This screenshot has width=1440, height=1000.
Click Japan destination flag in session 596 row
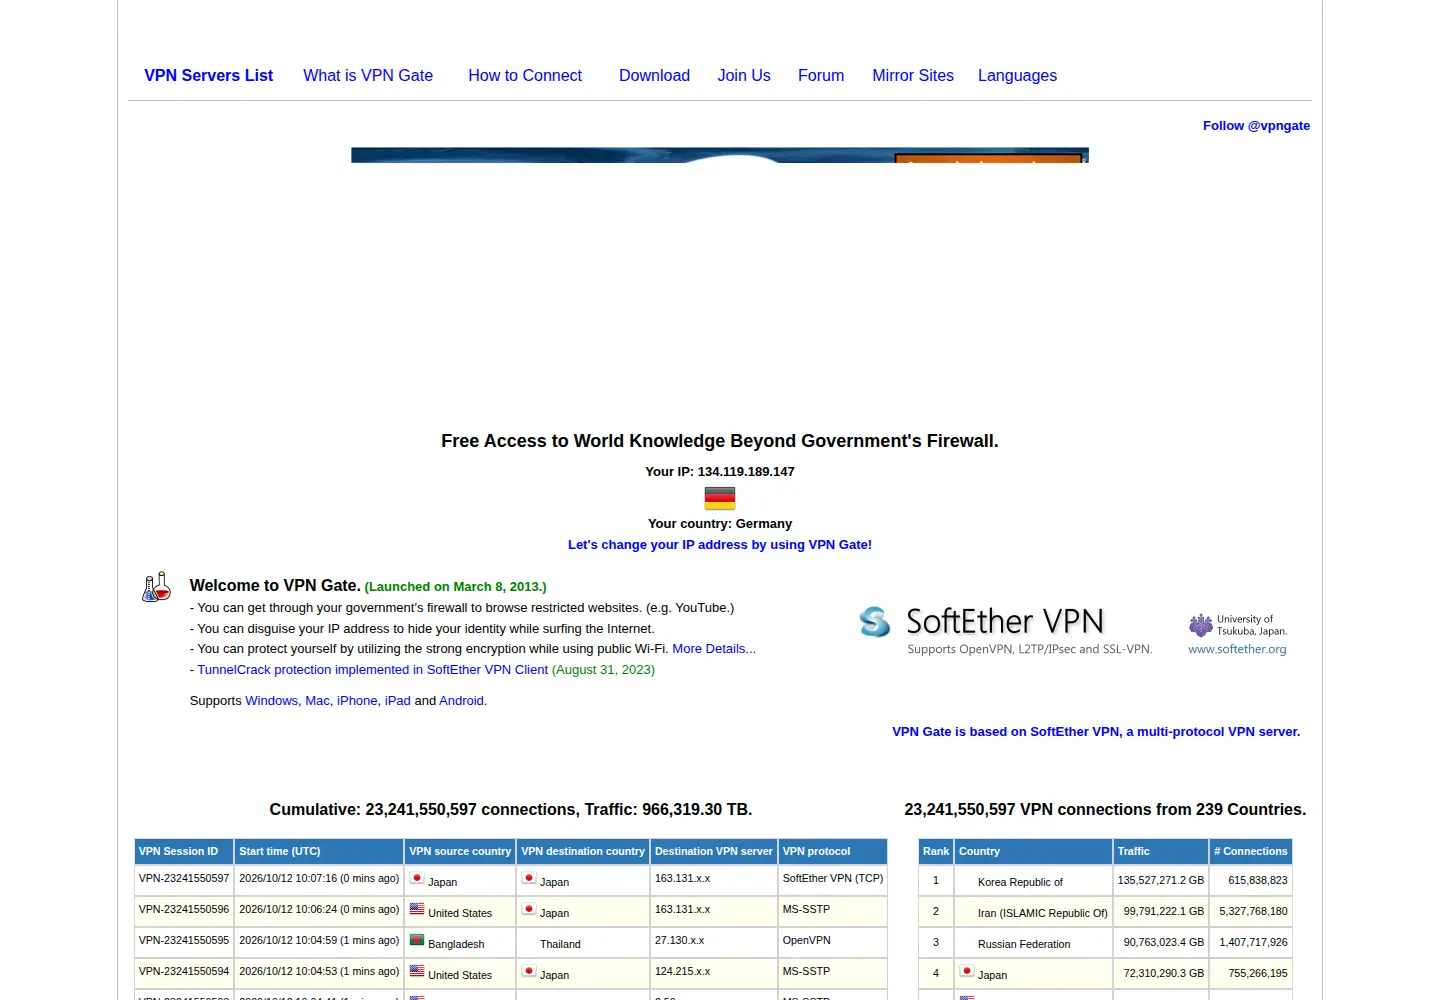coord(529,909)
